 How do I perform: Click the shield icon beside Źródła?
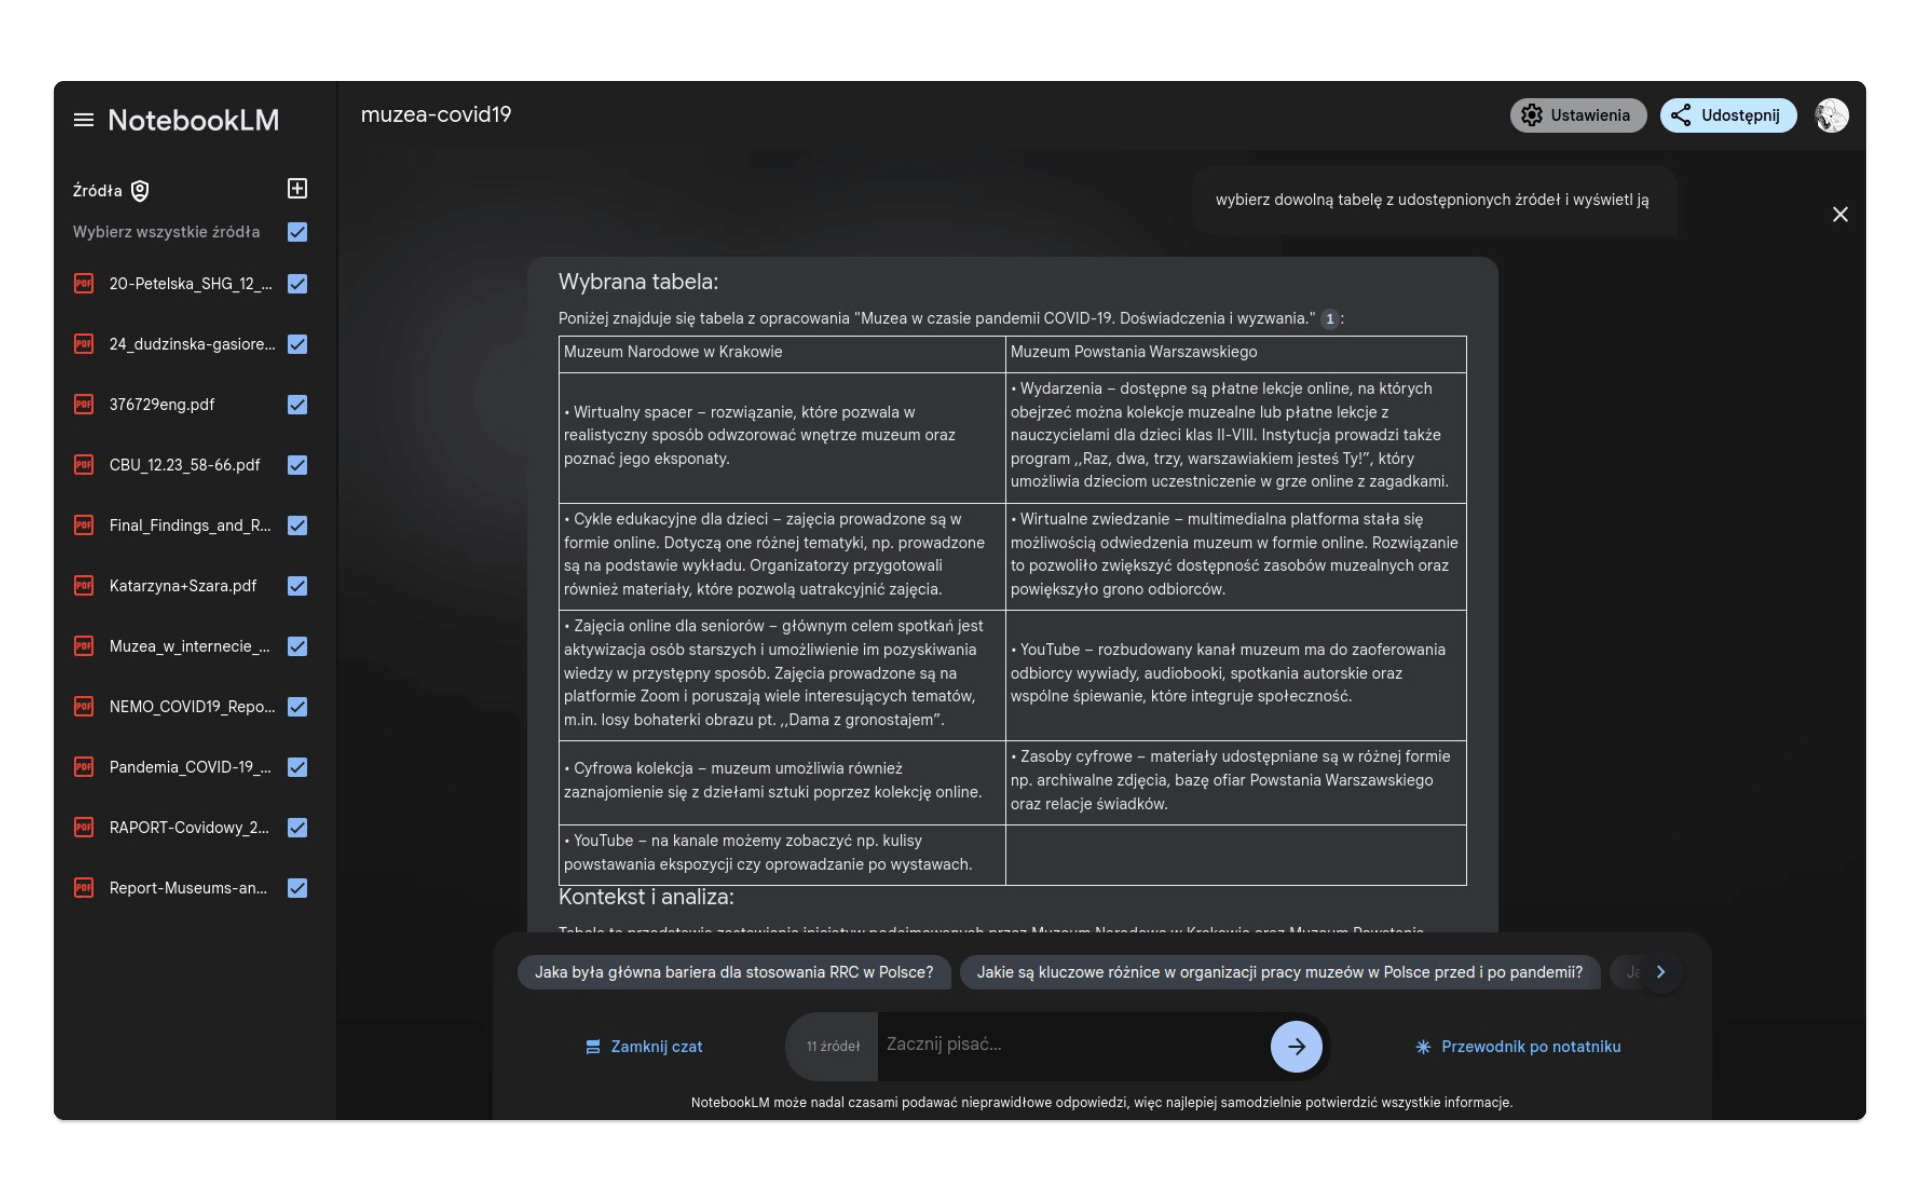point(140,190)
